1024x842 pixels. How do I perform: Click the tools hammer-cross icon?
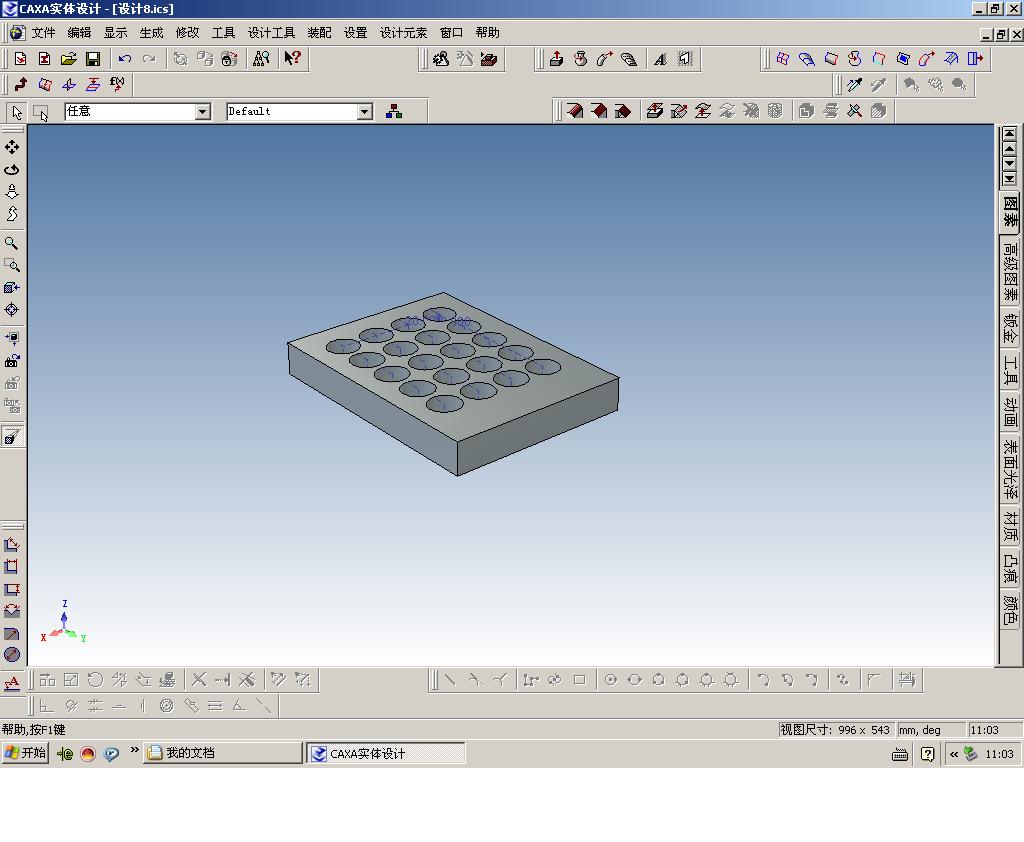[x=854, y=111]
